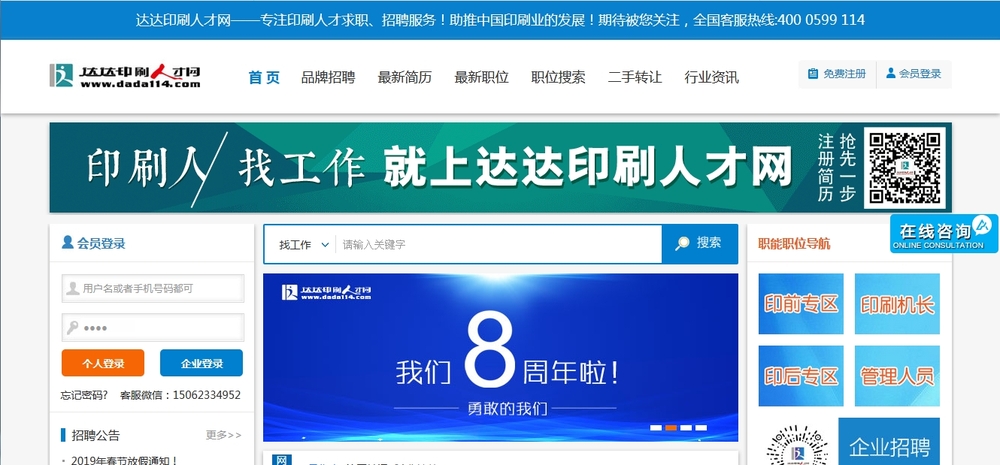Click the top hotline announcement text
The height and width of the screenshot is (465, 1000).
click(x=500, y=20)
